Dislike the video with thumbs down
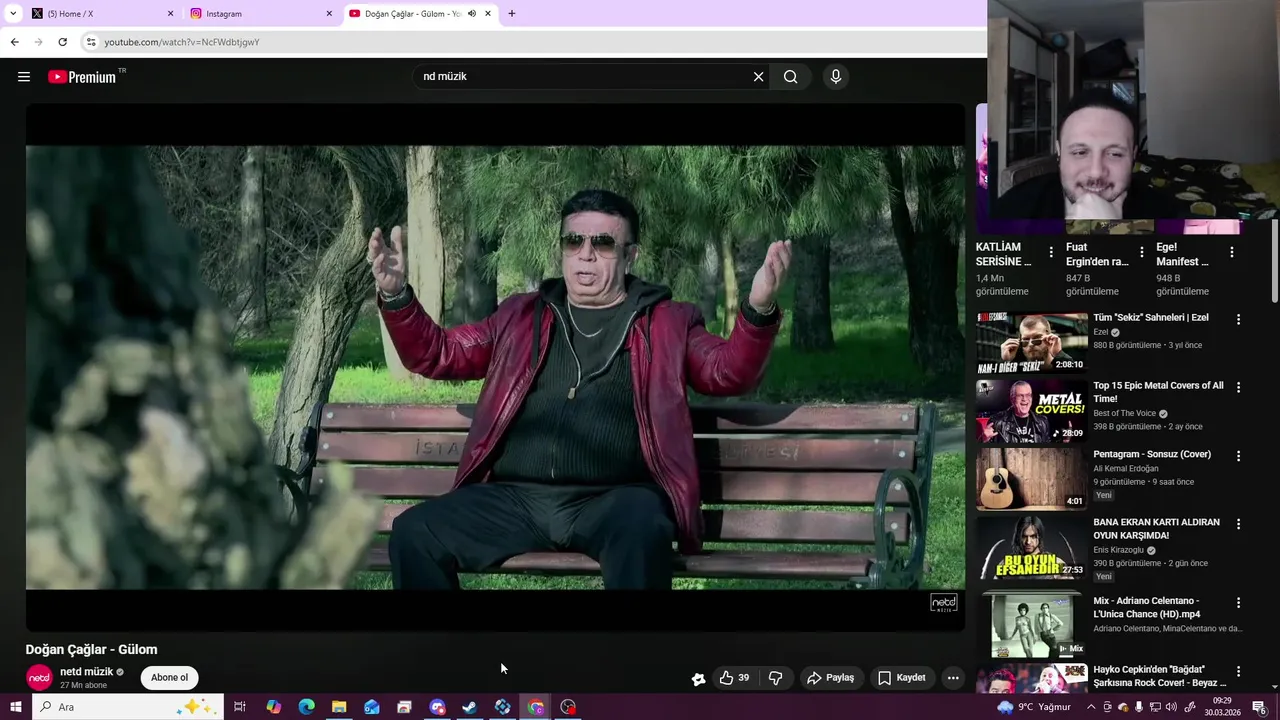Screen dimensions: 1280x720 click(775, 678)
